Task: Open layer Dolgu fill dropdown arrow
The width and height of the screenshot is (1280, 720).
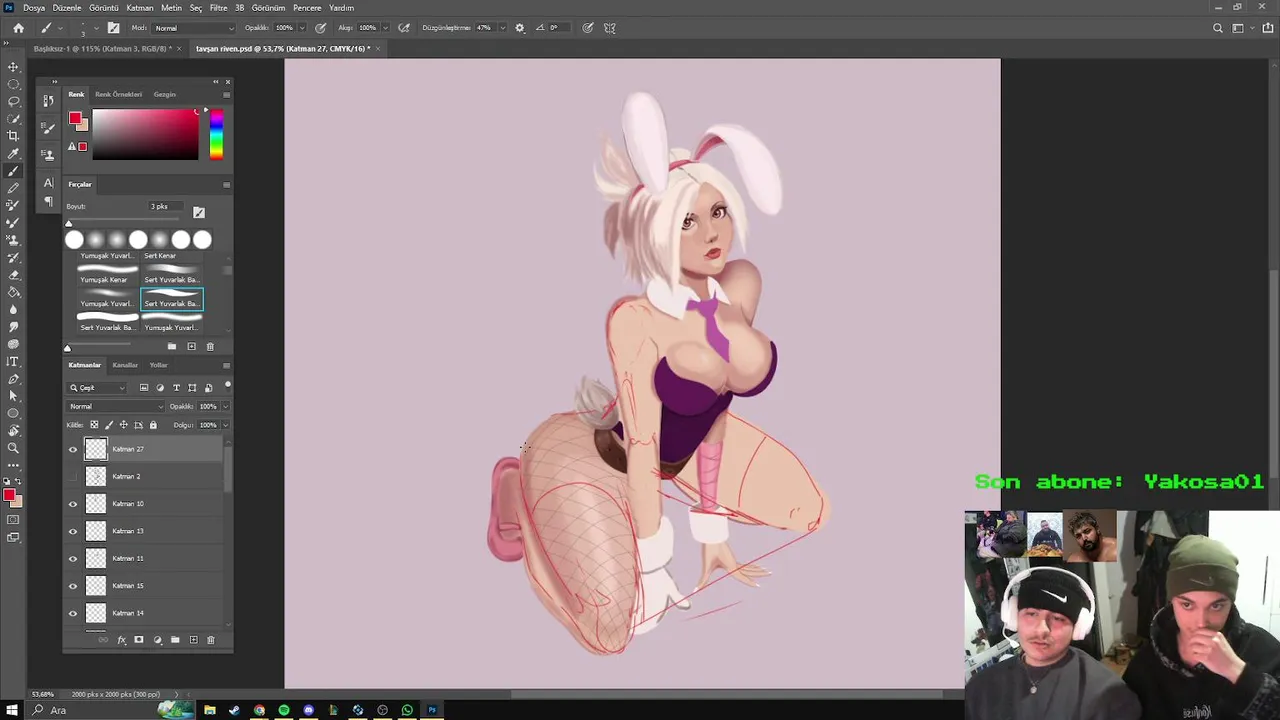Action: [225, 425]
